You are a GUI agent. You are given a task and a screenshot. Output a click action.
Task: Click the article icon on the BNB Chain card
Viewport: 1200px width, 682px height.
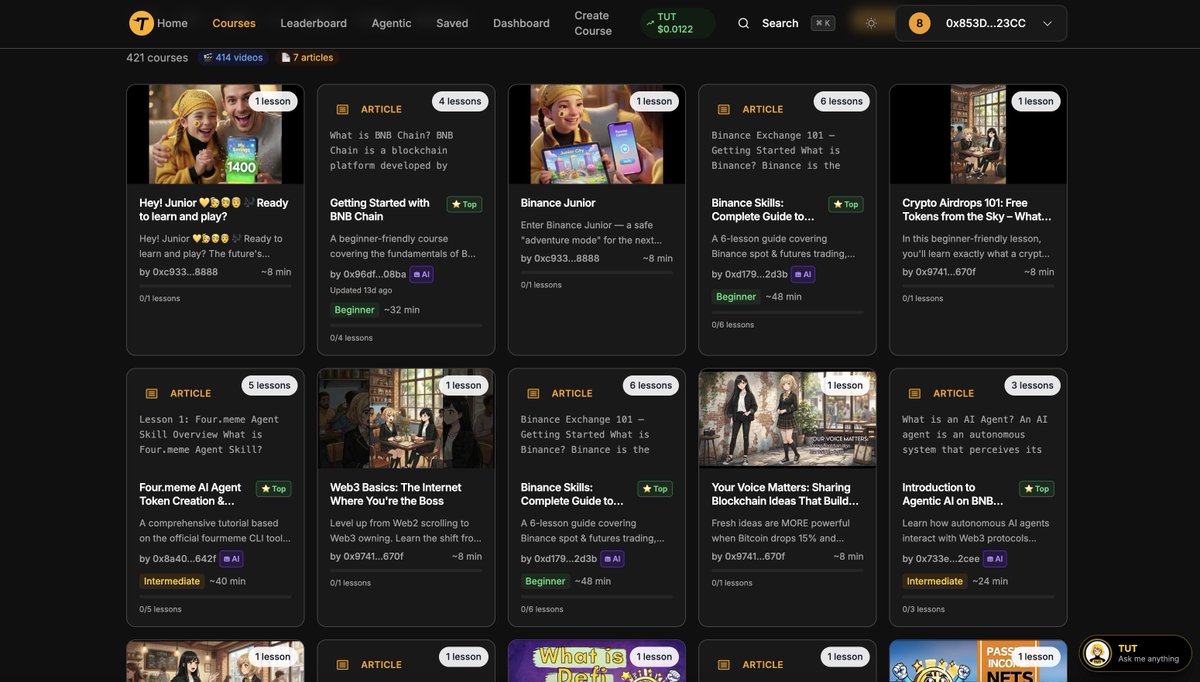pyautogui.click(x=342, y=109)
